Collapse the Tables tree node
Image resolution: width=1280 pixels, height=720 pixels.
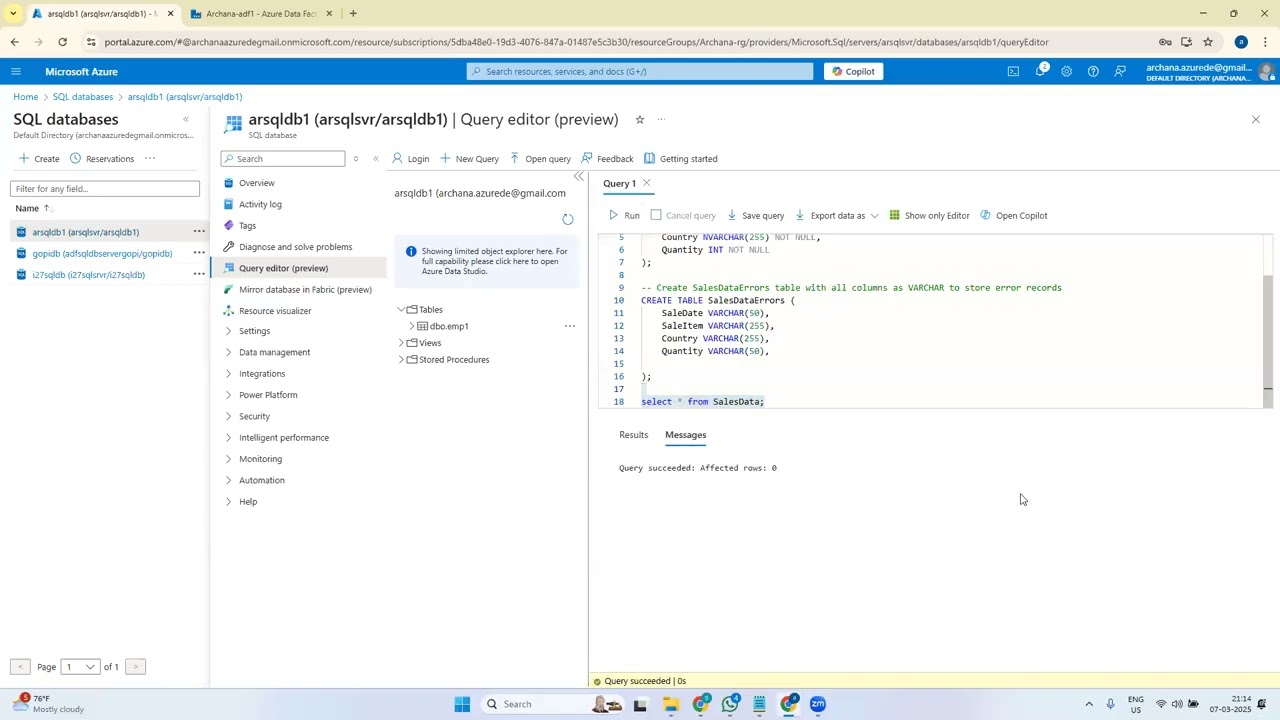401,310
